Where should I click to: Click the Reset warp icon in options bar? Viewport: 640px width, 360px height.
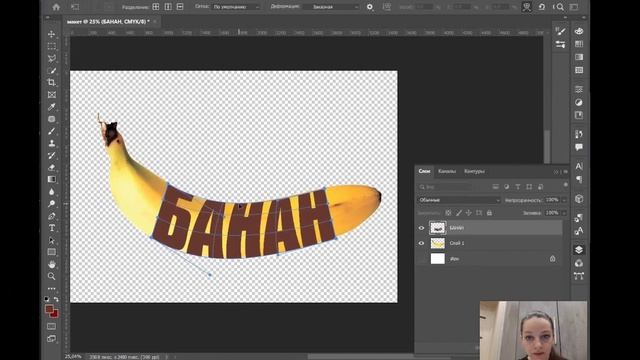click(542, 7)
